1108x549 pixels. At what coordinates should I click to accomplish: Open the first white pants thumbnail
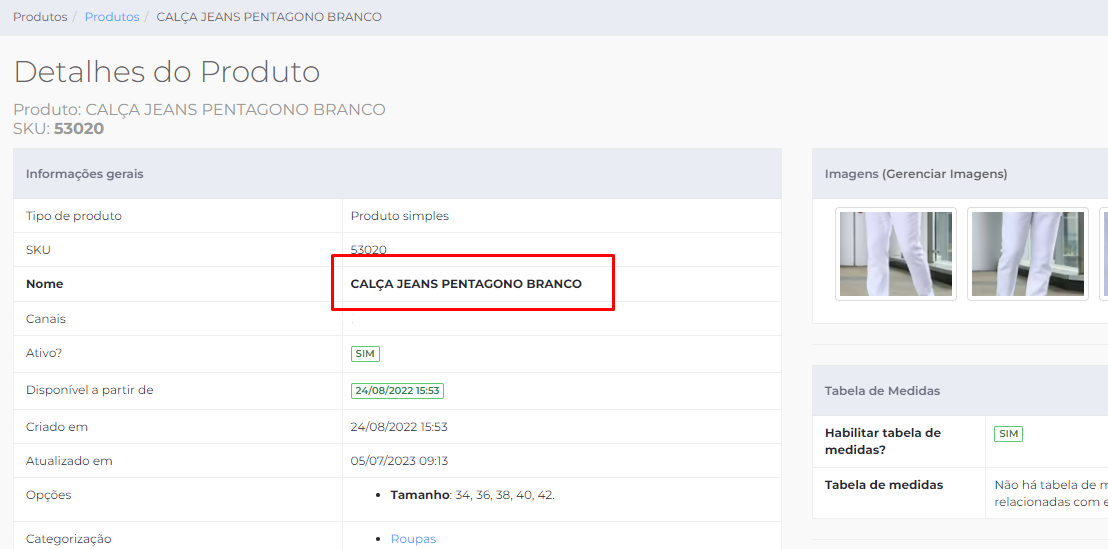896,254
